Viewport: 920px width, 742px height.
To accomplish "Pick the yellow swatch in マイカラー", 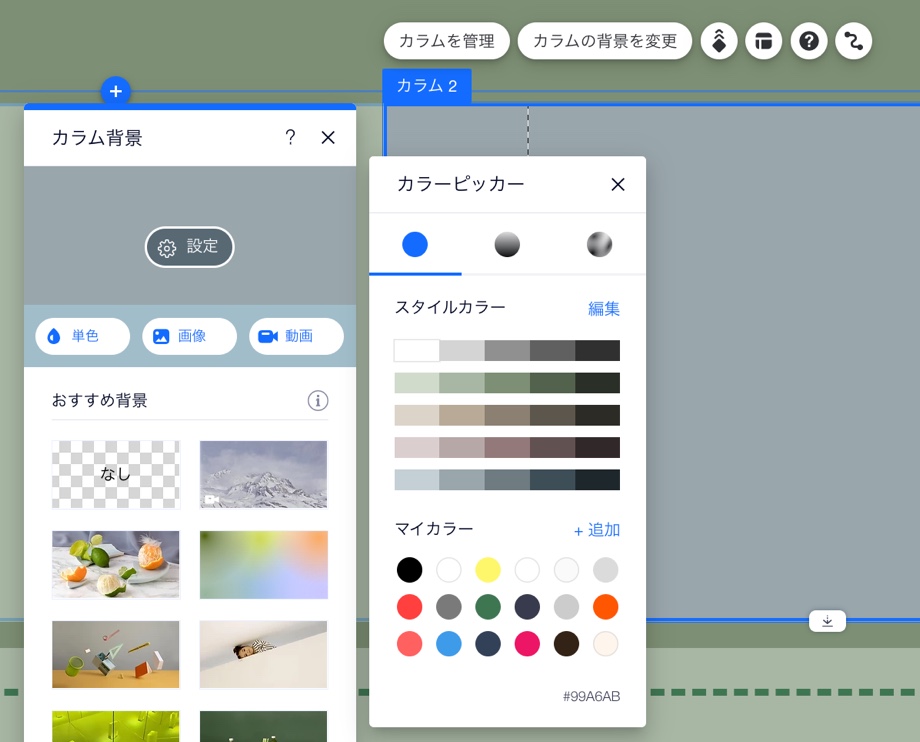I will click(x=488, y=570).
